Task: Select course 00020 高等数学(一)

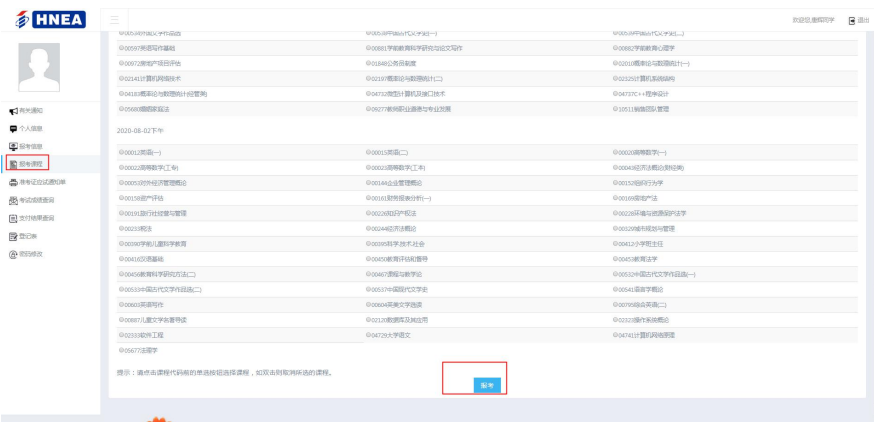Action: (641, 153)
